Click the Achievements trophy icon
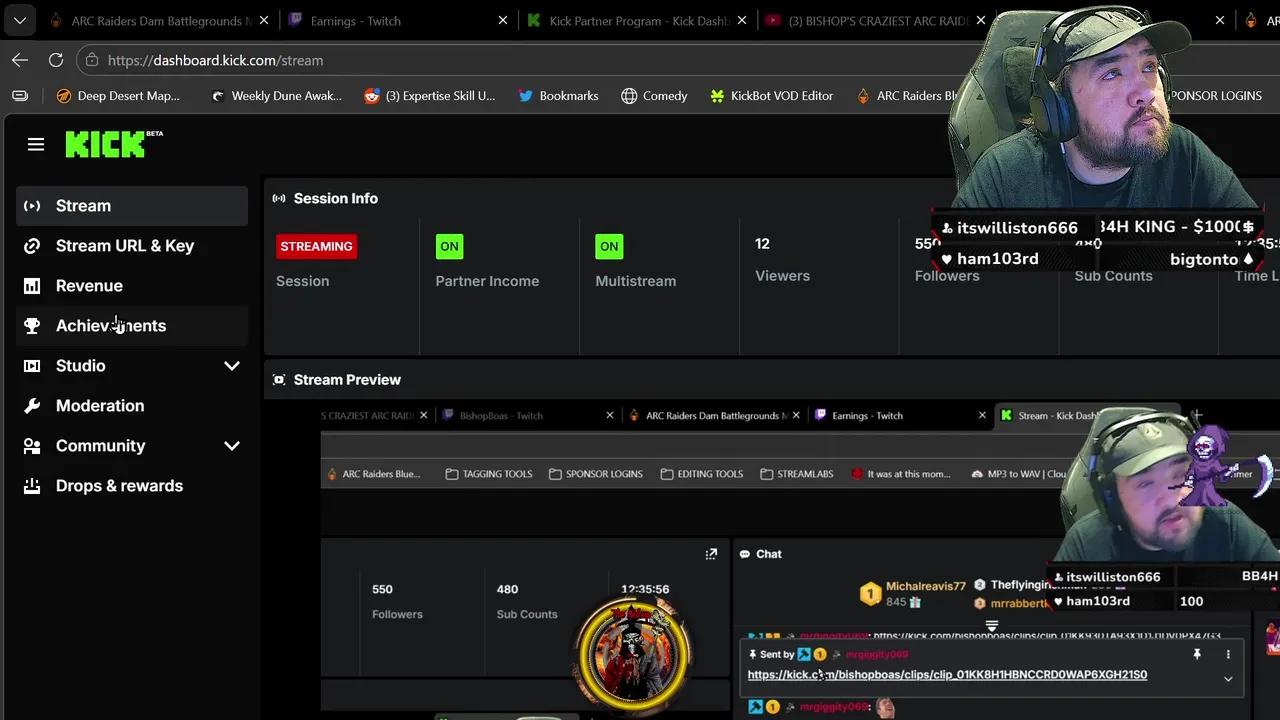1280x720 pixels. pyautogui.click(x=31, y=326)
